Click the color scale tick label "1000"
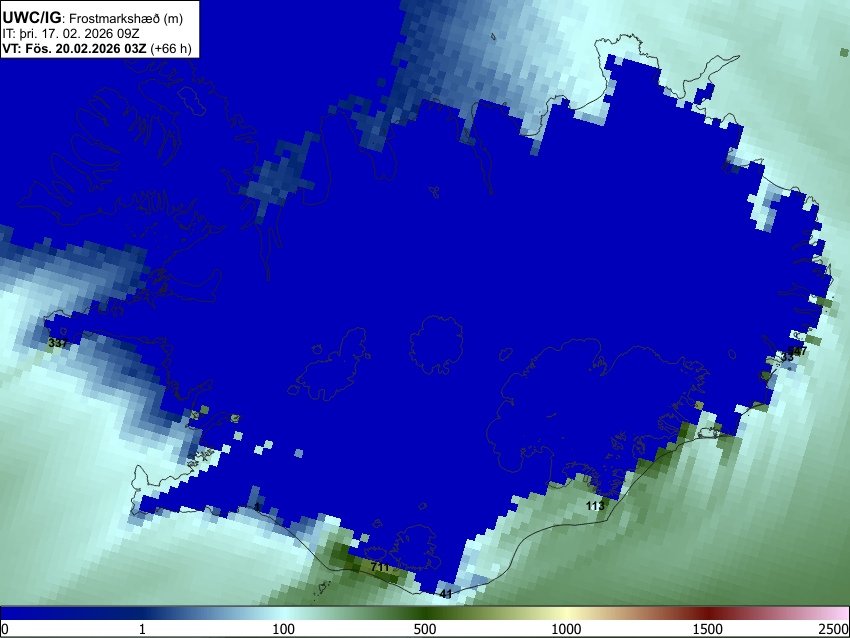Viewport: 850px width, 638px height. coord(566,629)
